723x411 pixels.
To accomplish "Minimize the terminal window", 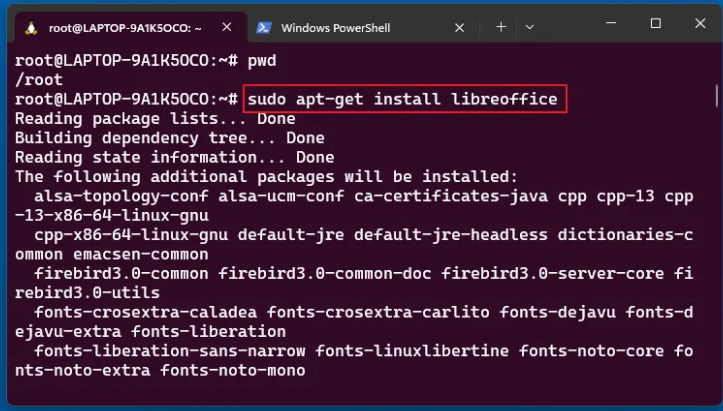I will coord(611,23).
